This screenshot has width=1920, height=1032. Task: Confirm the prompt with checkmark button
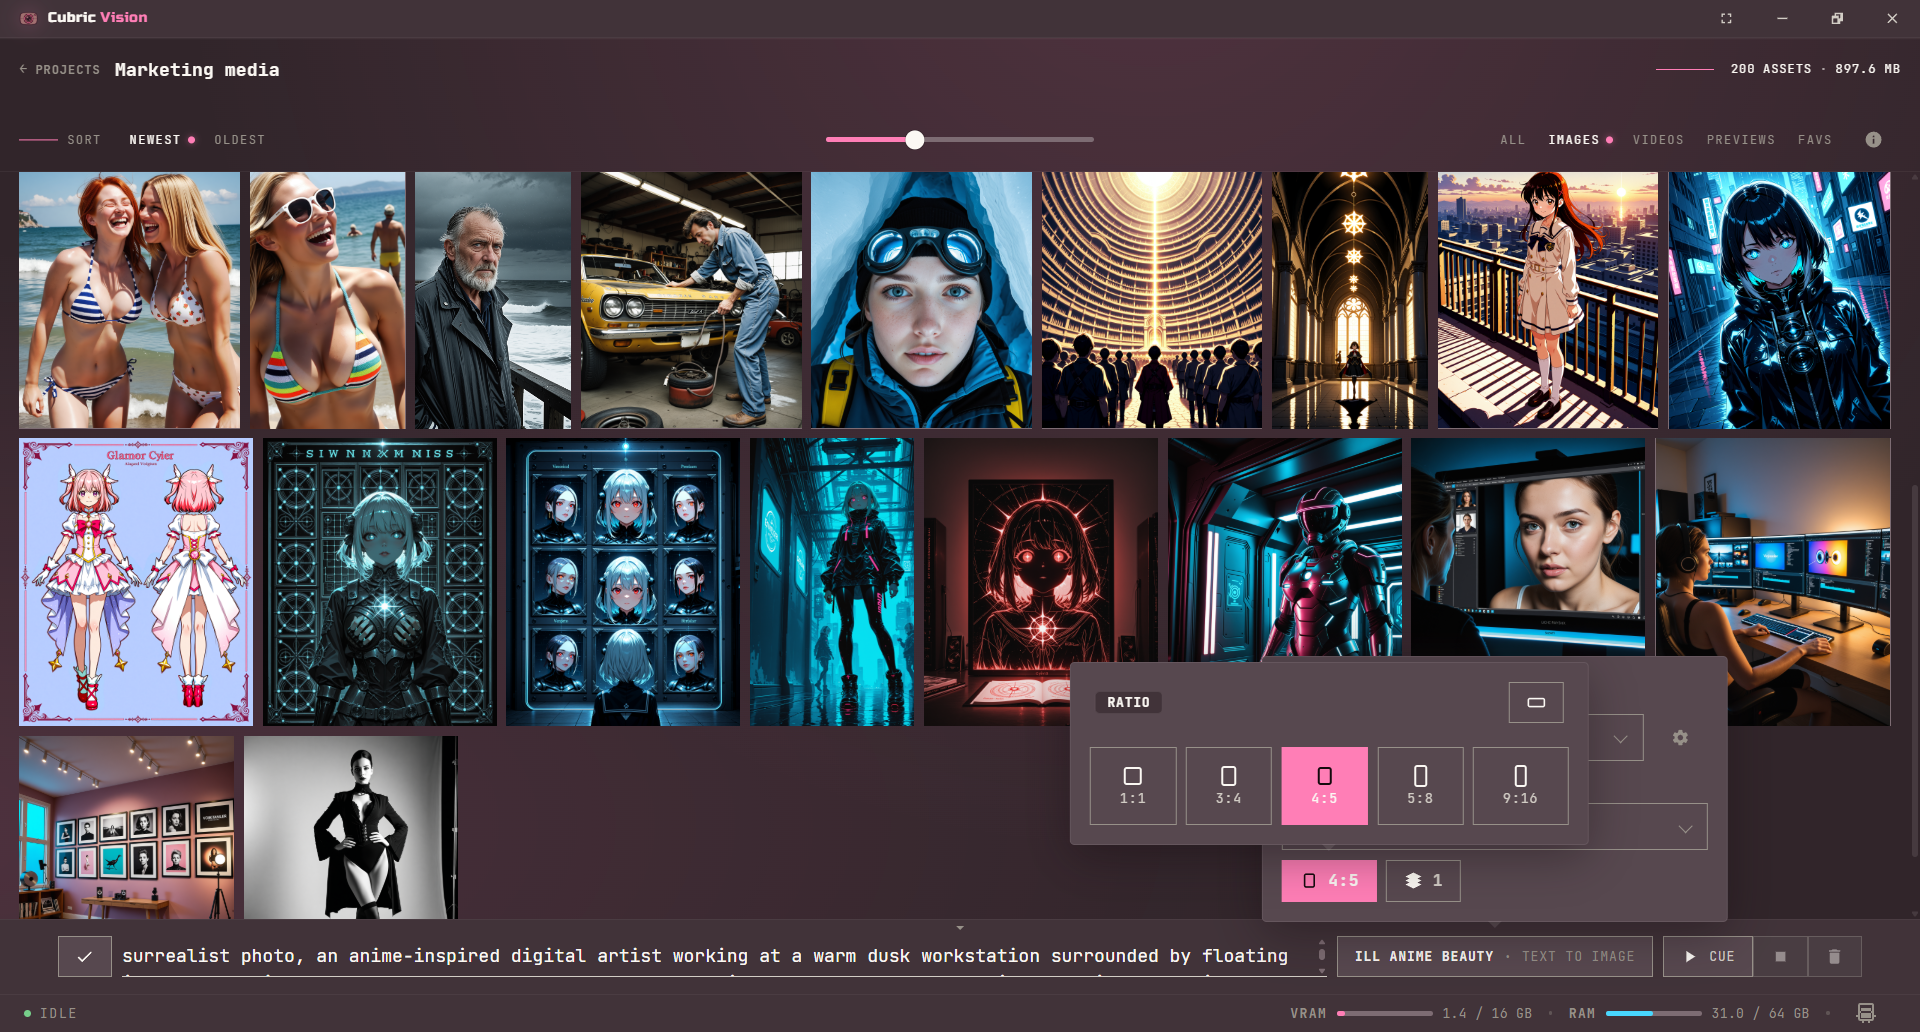[x=85, y=957]
